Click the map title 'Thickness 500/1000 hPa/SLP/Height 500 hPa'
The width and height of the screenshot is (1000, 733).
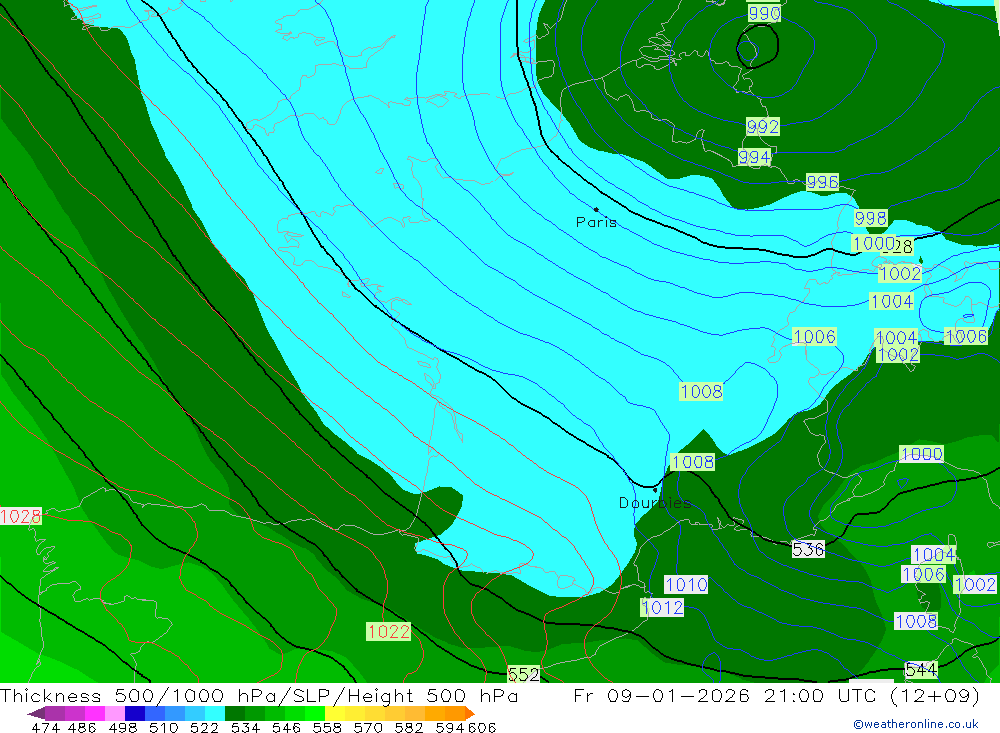(259, 695)
